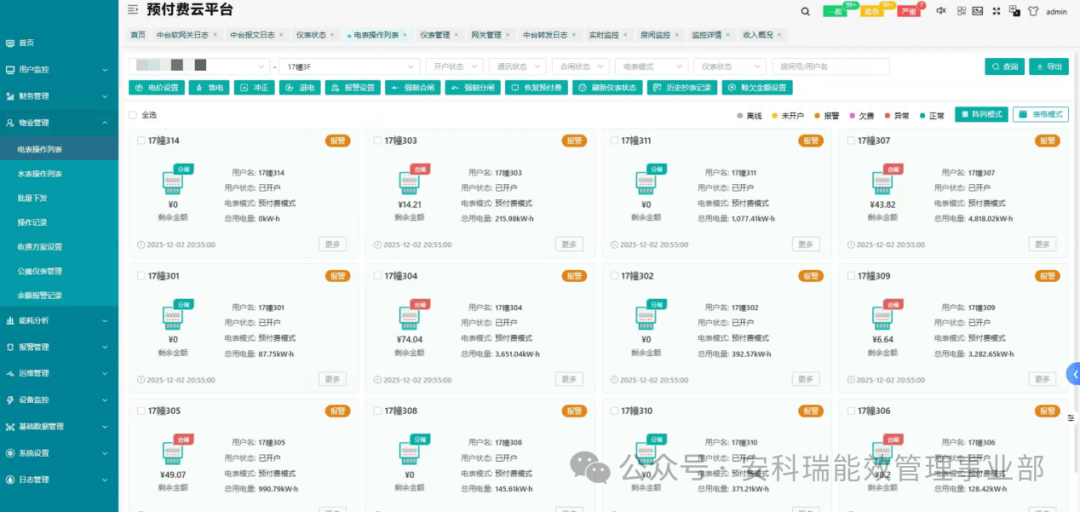Switch to the 实时监控 tab
This screenshot has height=512, width=1080.
click(x=604, y=35)
